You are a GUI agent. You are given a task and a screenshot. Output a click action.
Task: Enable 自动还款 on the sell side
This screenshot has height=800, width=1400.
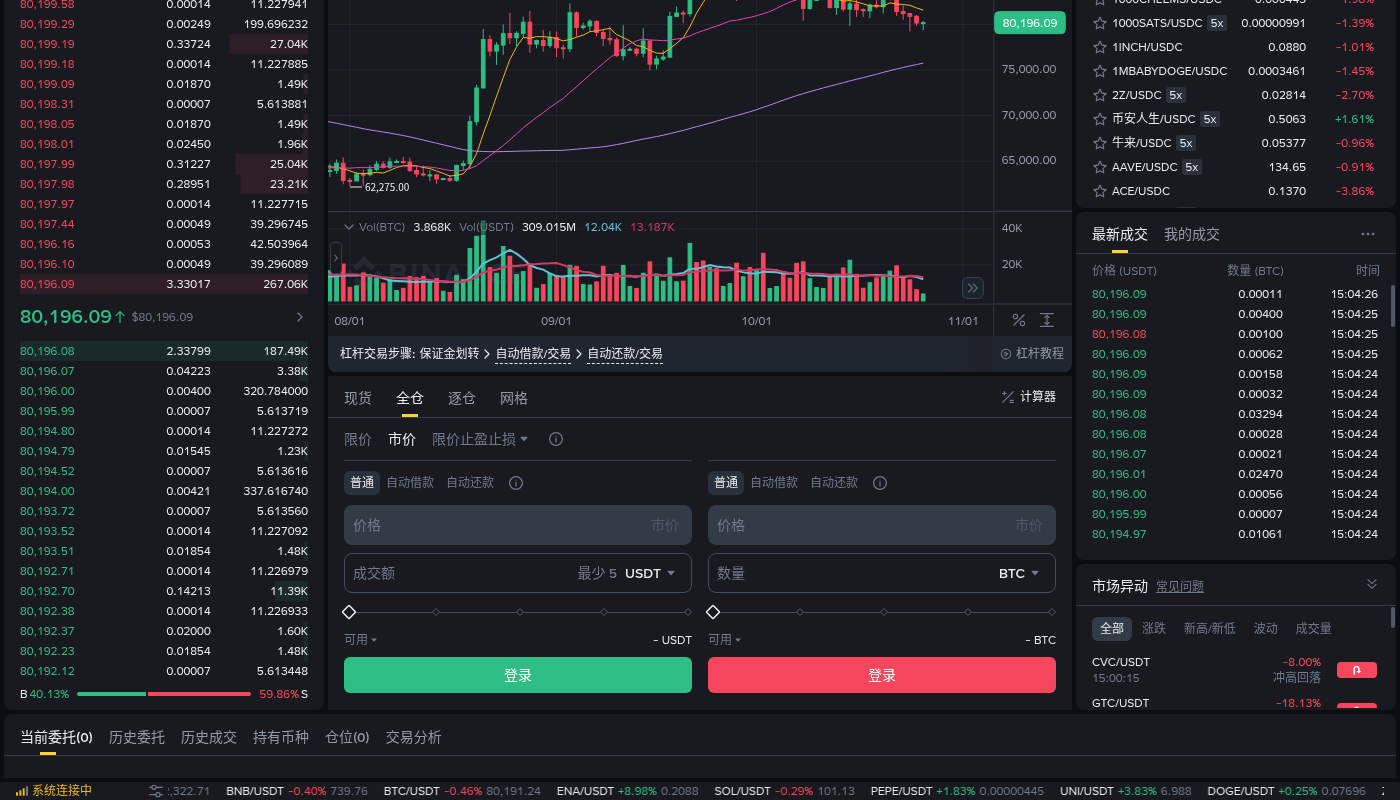tap(834, 482)
